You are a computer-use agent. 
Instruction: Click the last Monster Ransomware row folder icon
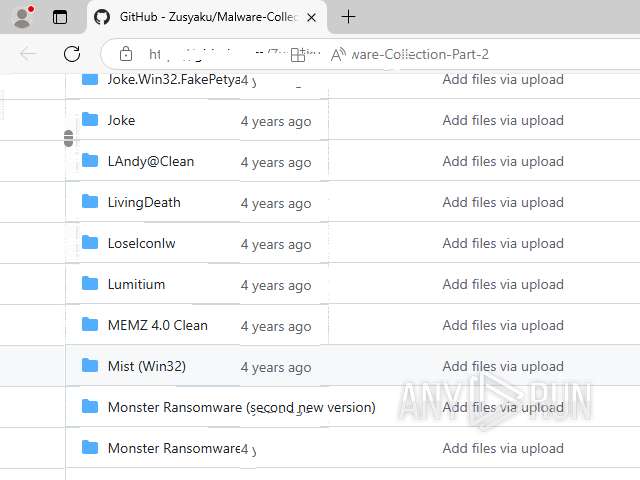tap(90, 447)
